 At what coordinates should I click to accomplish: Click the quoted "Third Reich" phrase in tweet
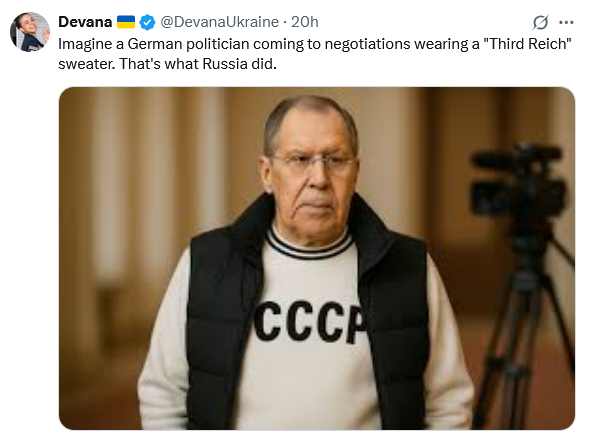(x=527, y=44)
